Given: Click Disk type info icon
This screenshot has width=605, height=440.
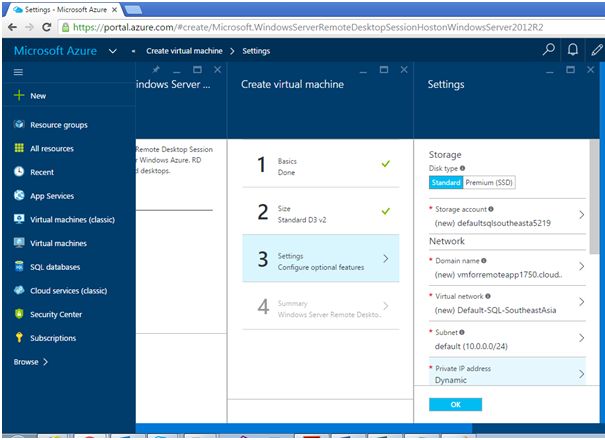Looking at the screenshot, I should (x=462, y=168).
